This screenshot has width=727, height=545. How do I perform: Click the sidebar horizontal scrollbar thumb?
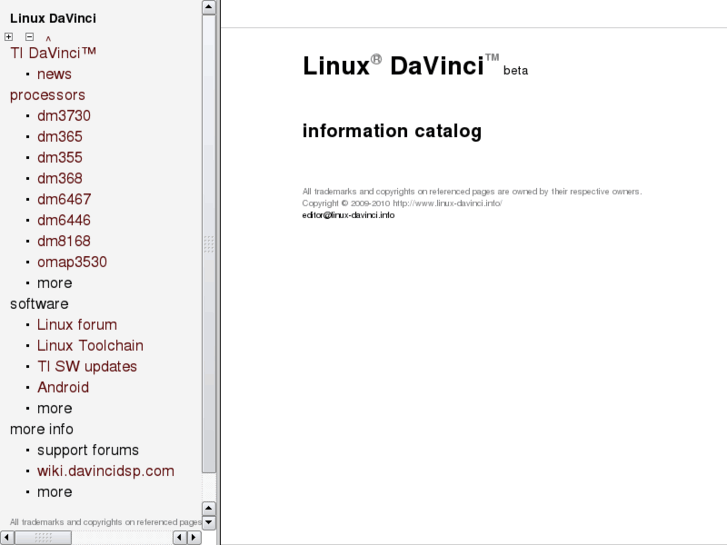click(43, 538)
